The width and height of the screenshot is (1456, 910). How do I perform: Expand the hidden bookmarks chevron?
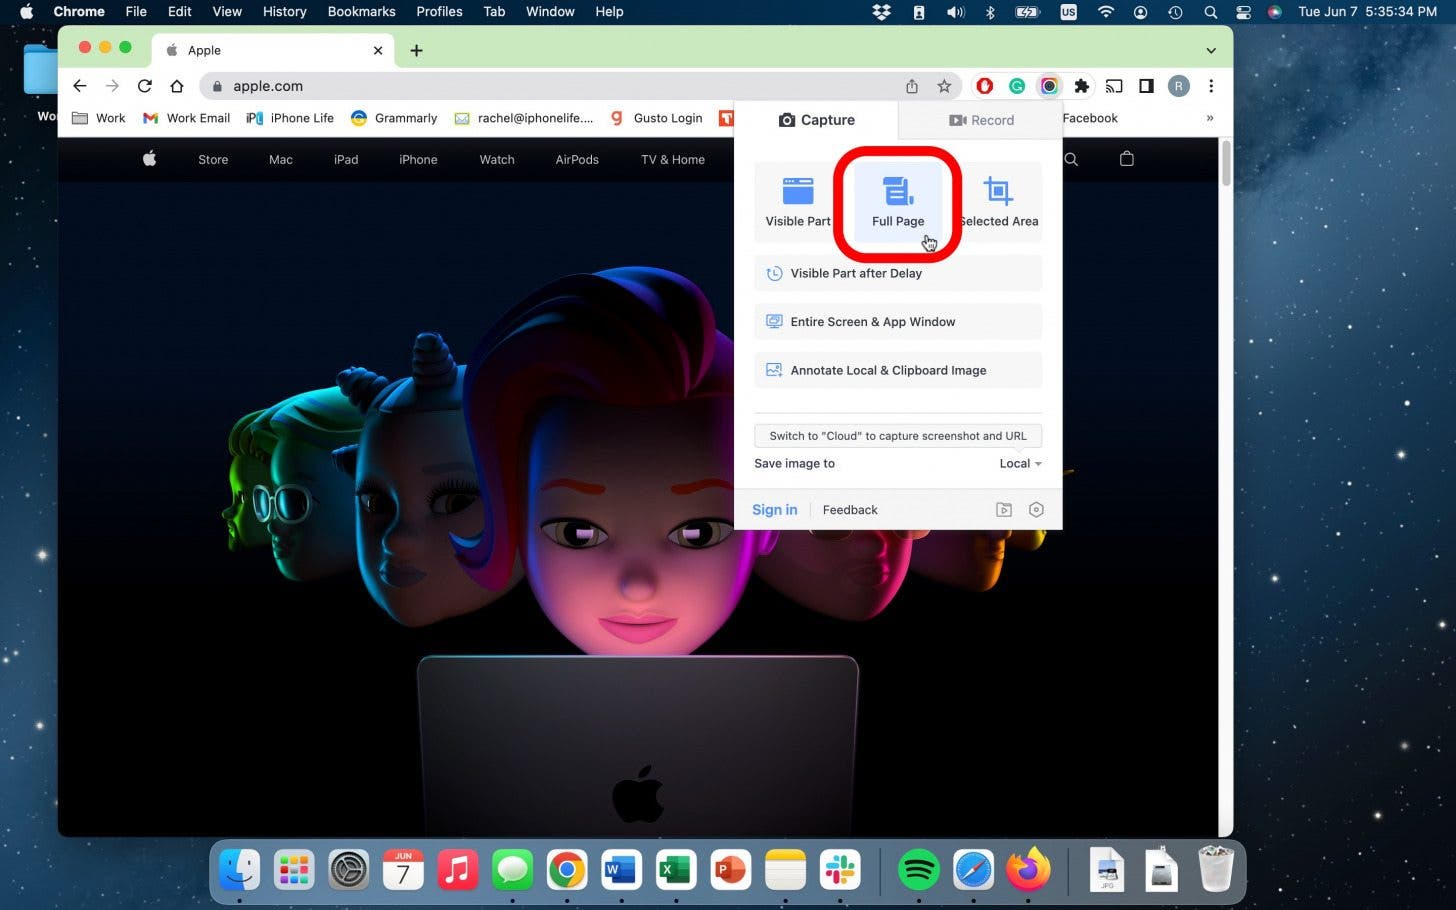pyautogui.click(x=1210, y=117)
